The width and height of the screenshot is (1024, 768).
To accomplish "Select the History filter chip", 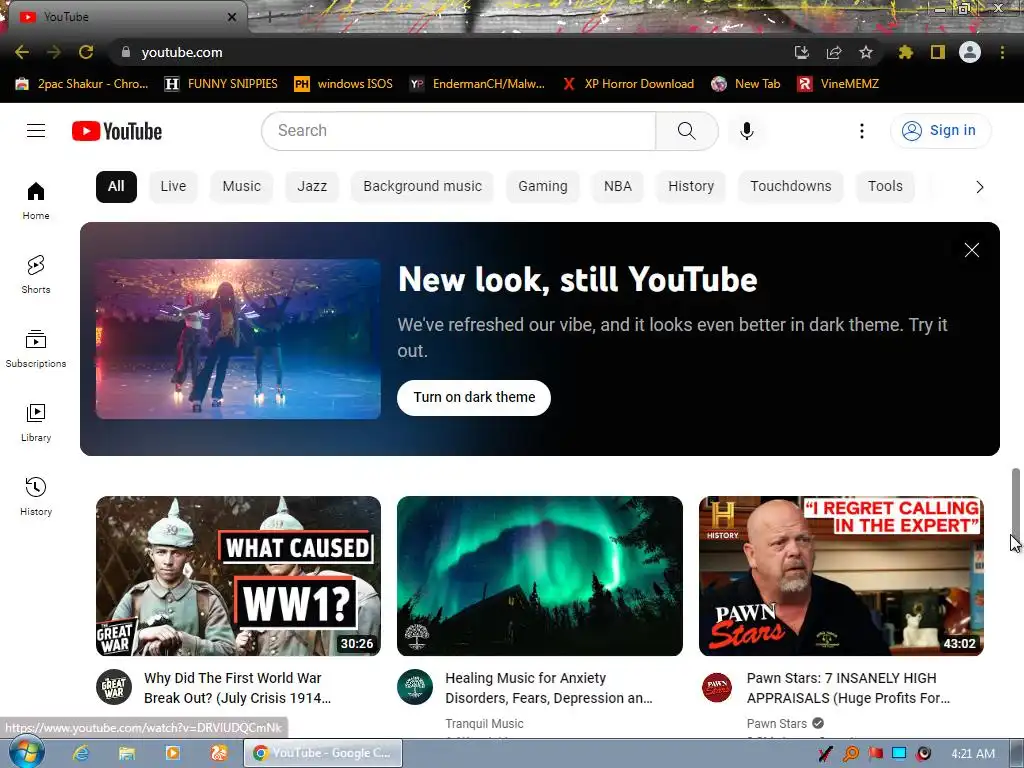I will click(691, 187).
